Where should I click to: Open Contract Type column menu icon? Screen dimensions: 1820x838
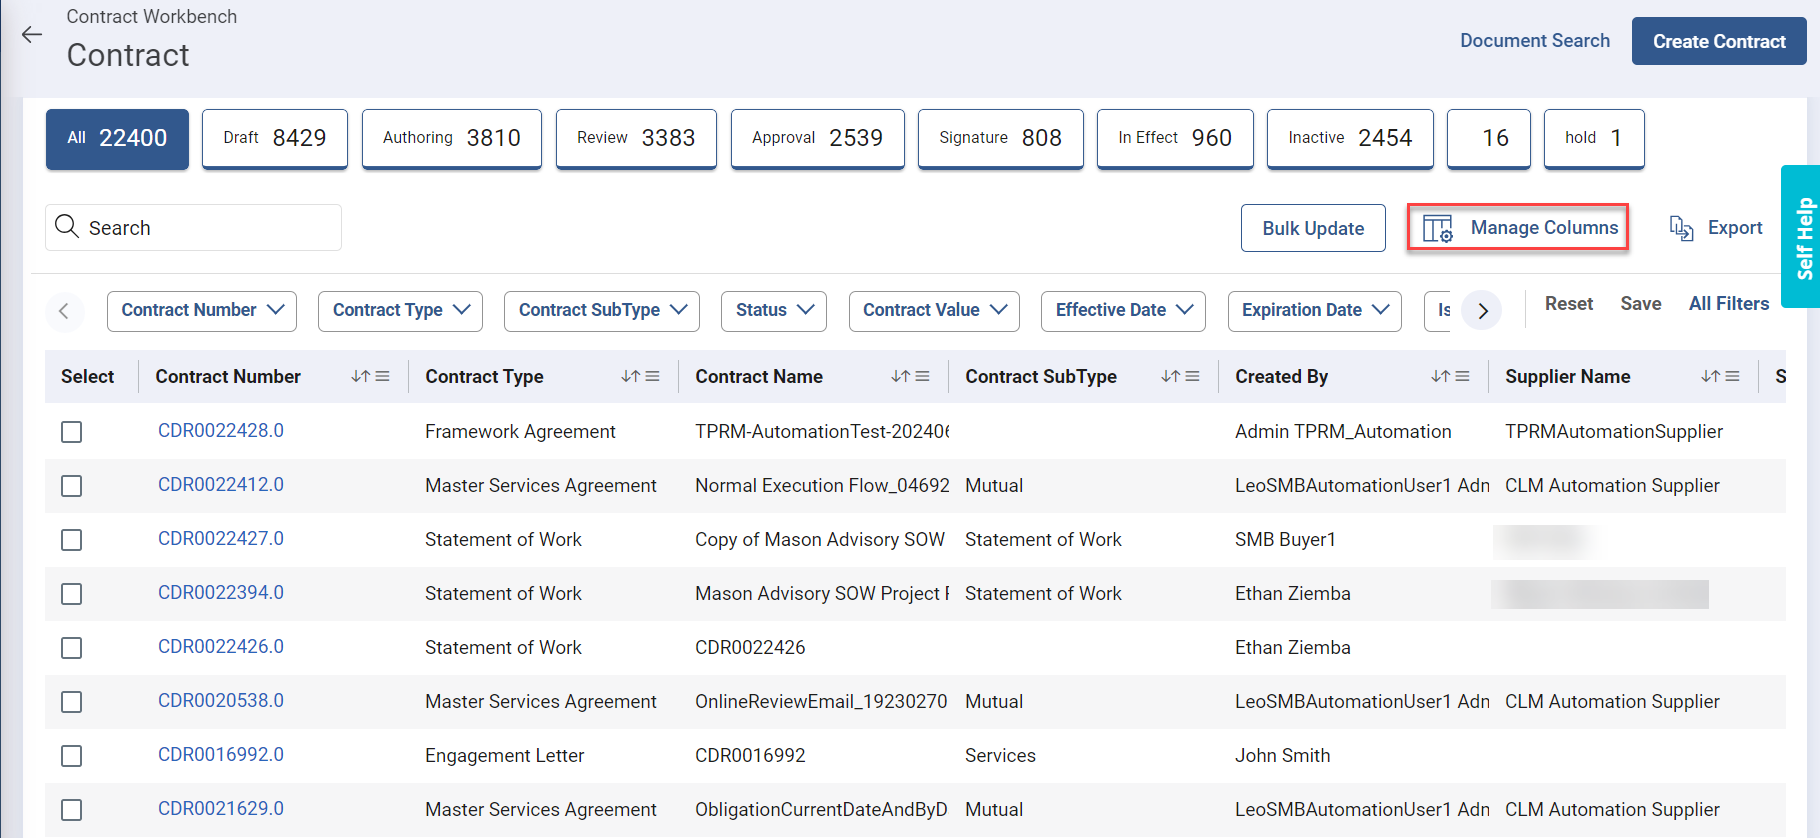(653, 377)
